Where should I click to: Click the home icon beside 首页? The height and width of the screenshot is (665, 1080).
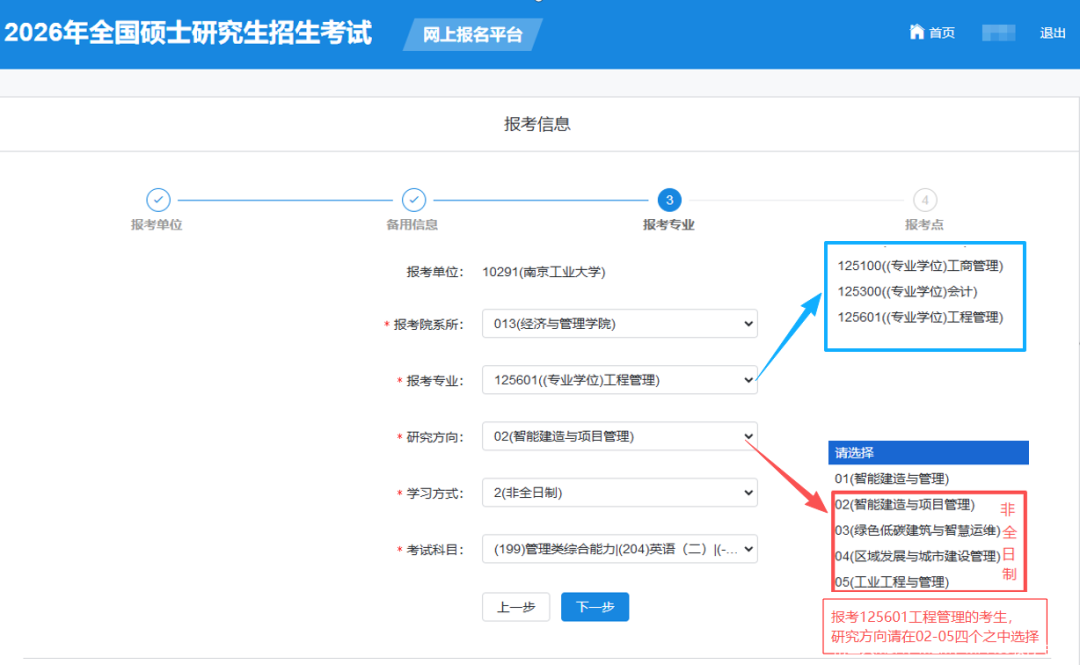(917, 32)
